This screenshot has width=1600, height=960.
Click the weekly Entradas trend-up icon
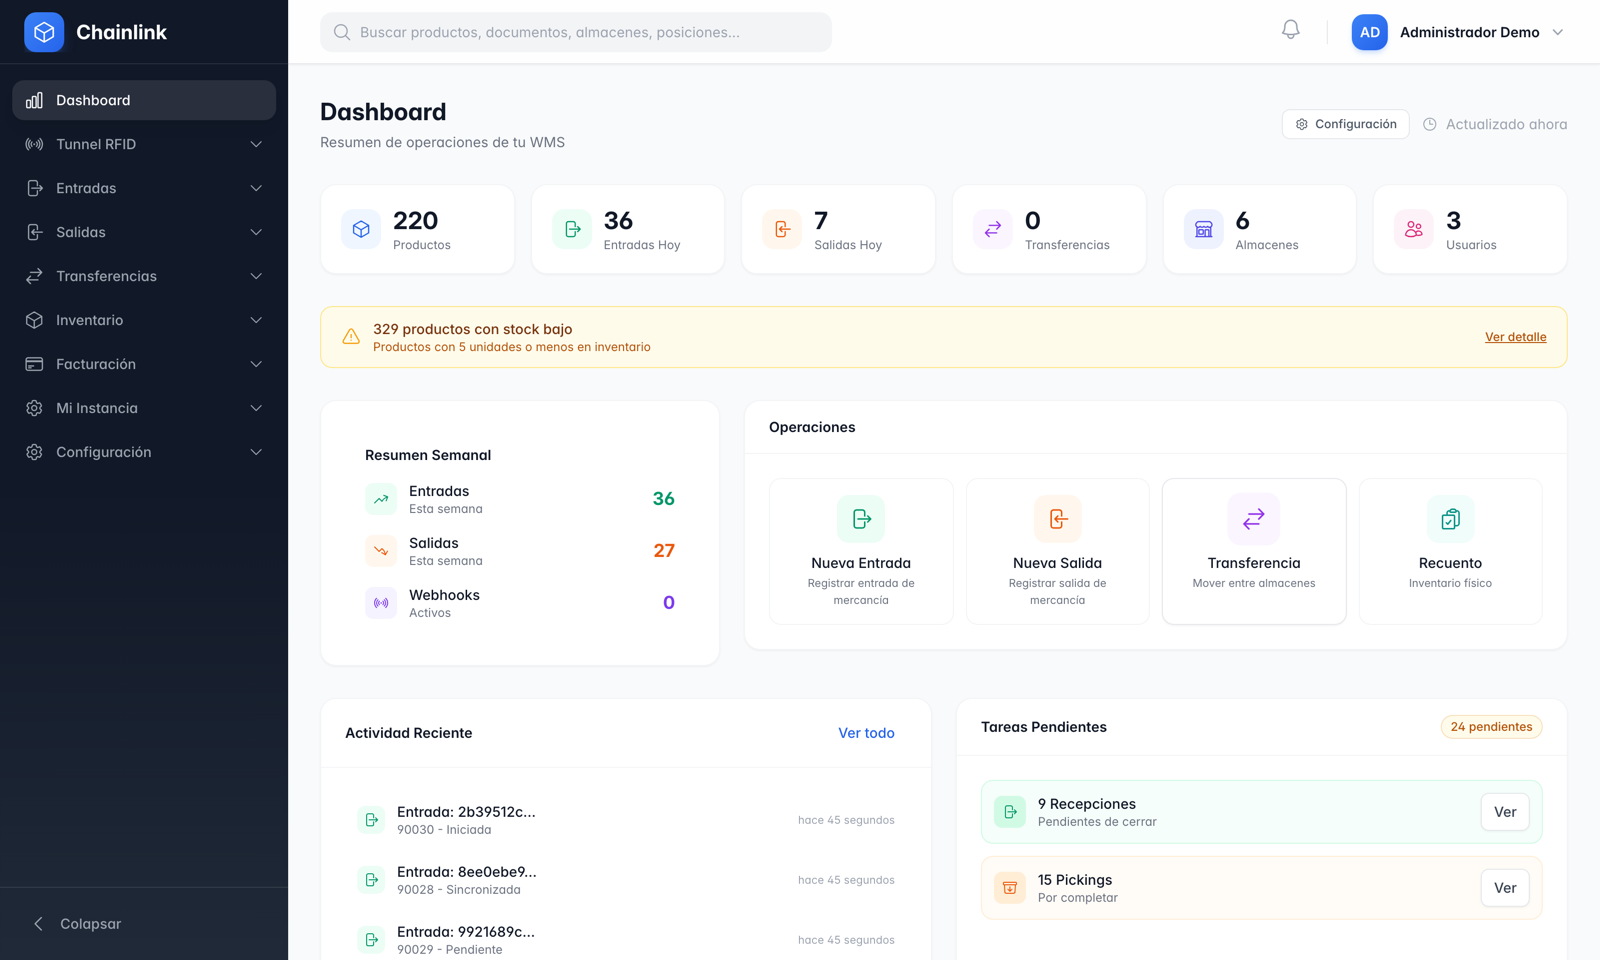click(x=381, y=499)
